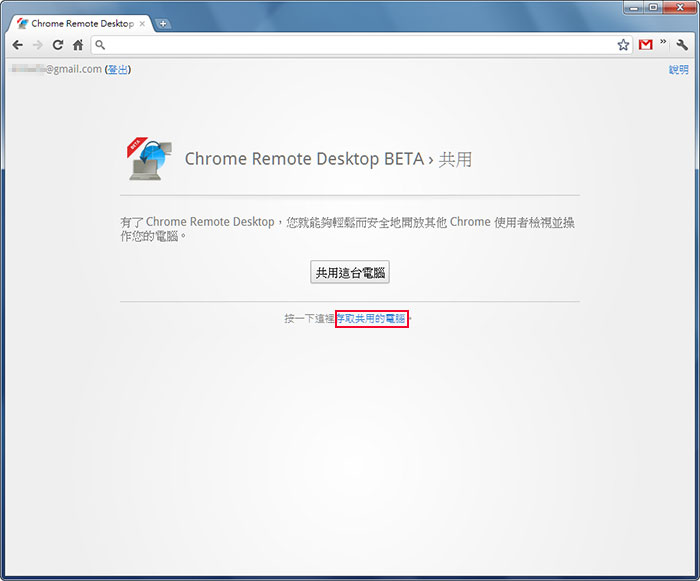
Task: Click the magnifier icon in address bar
Action: click(x=100, y=45)
